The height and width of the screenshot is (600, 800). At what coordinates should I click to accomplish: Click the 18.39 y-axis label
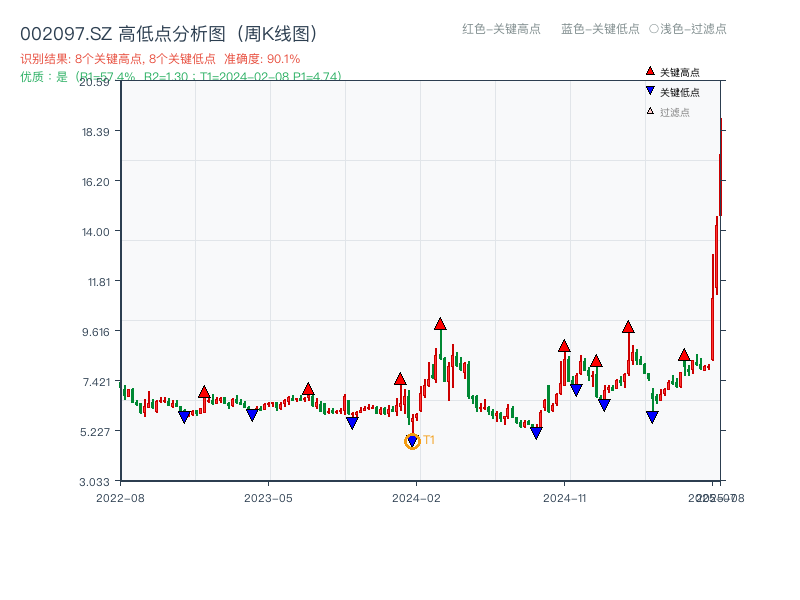(x=95, y=132)
